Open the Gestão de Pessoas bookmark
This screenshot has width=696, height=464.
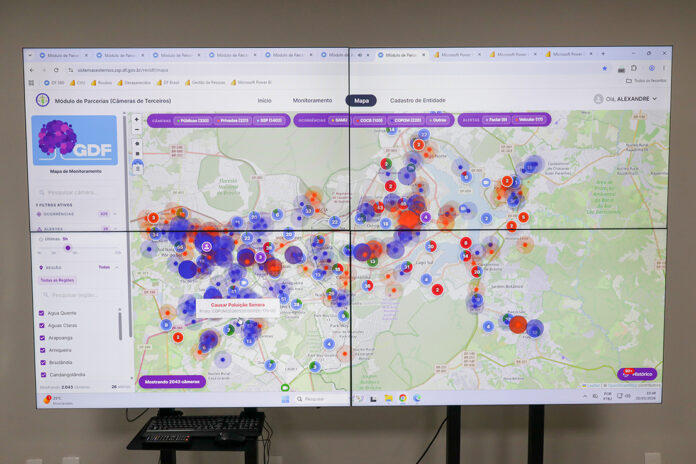tap(205, 83)
